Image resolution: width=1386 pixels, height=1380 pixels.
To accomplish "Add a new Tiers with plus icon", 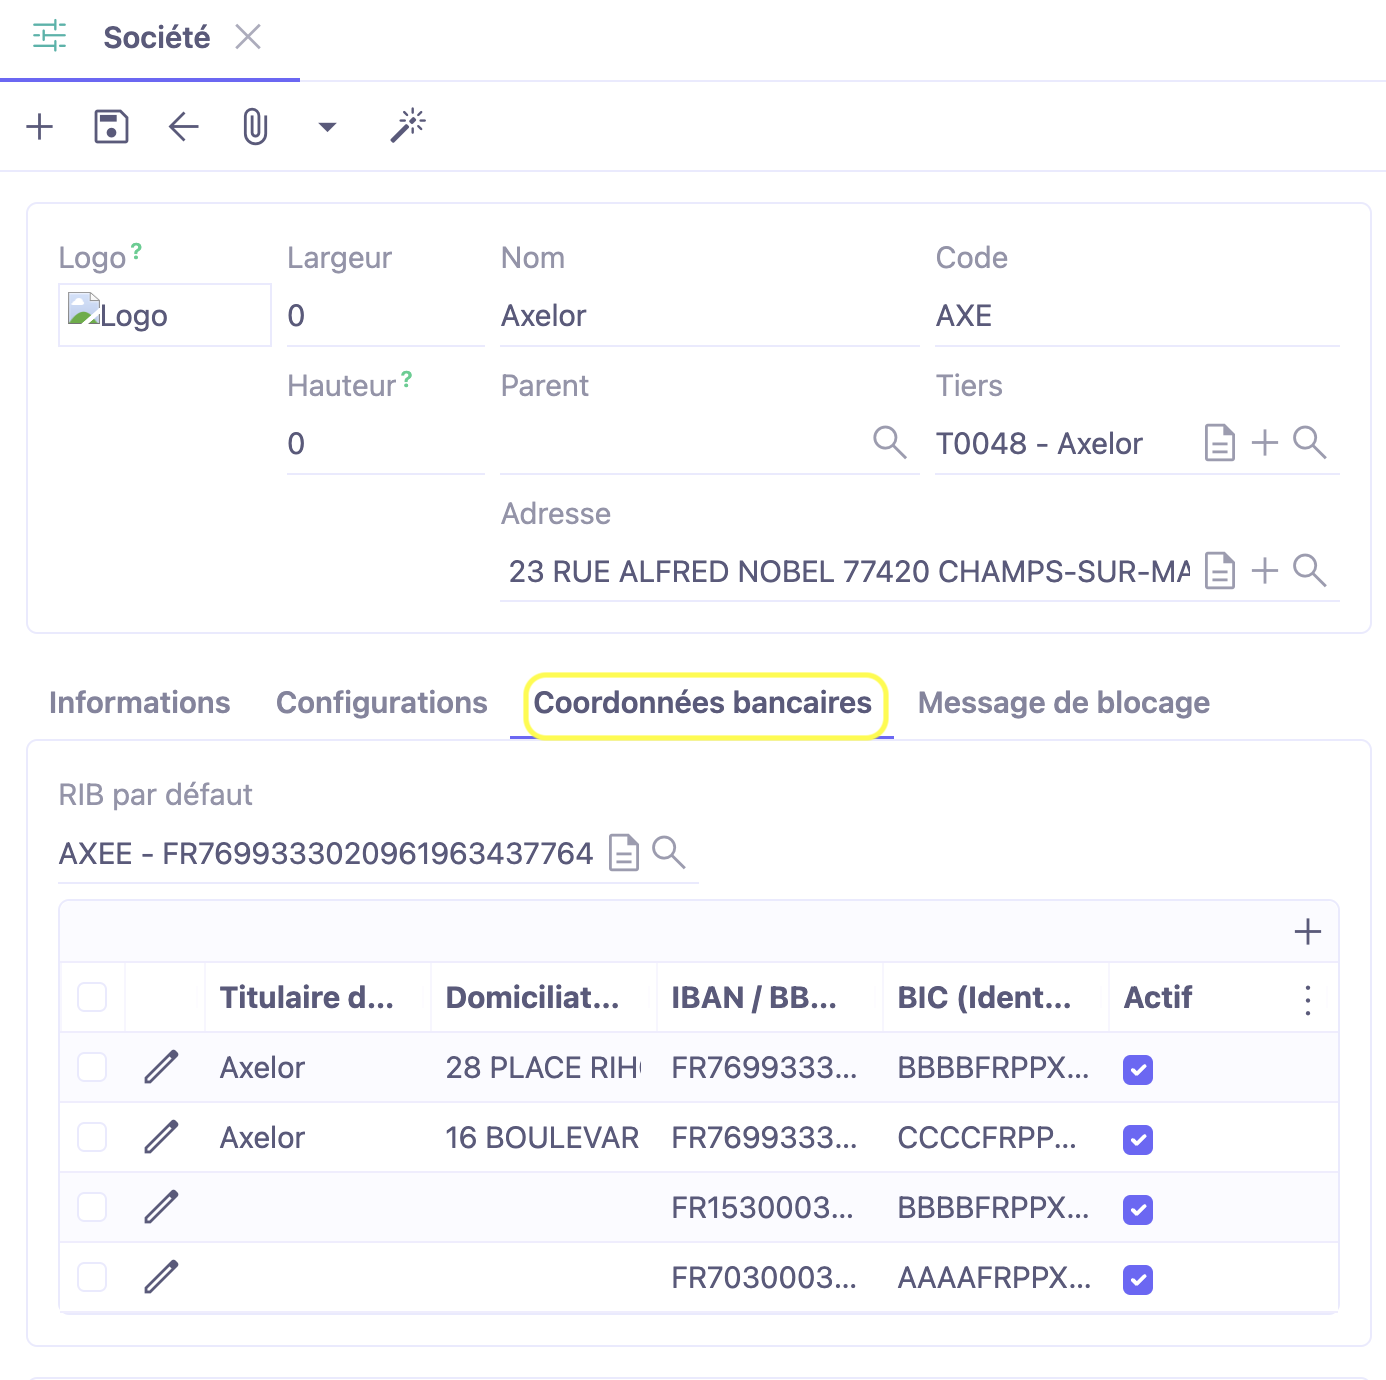I will [1265, 442].
